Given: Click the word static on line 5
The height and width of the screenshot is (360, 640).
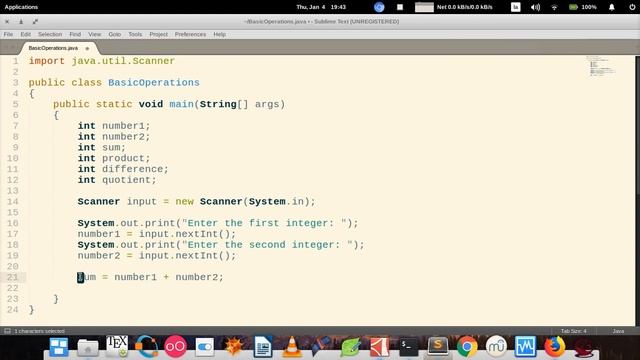Looking at the screenshot, I should [x=114, y=104].
